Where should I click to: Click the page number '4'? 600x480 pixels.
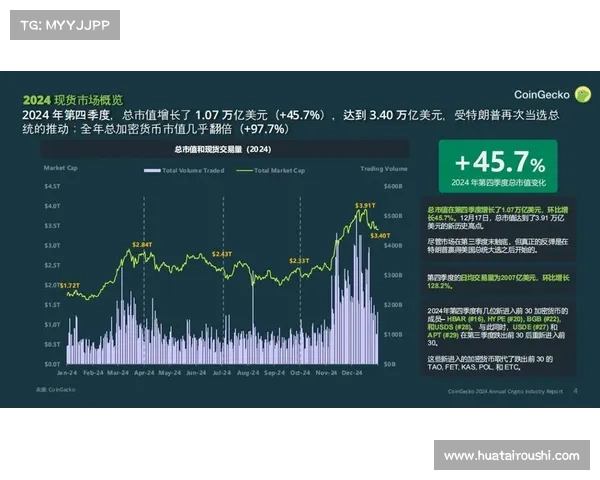tap(576, 391)
